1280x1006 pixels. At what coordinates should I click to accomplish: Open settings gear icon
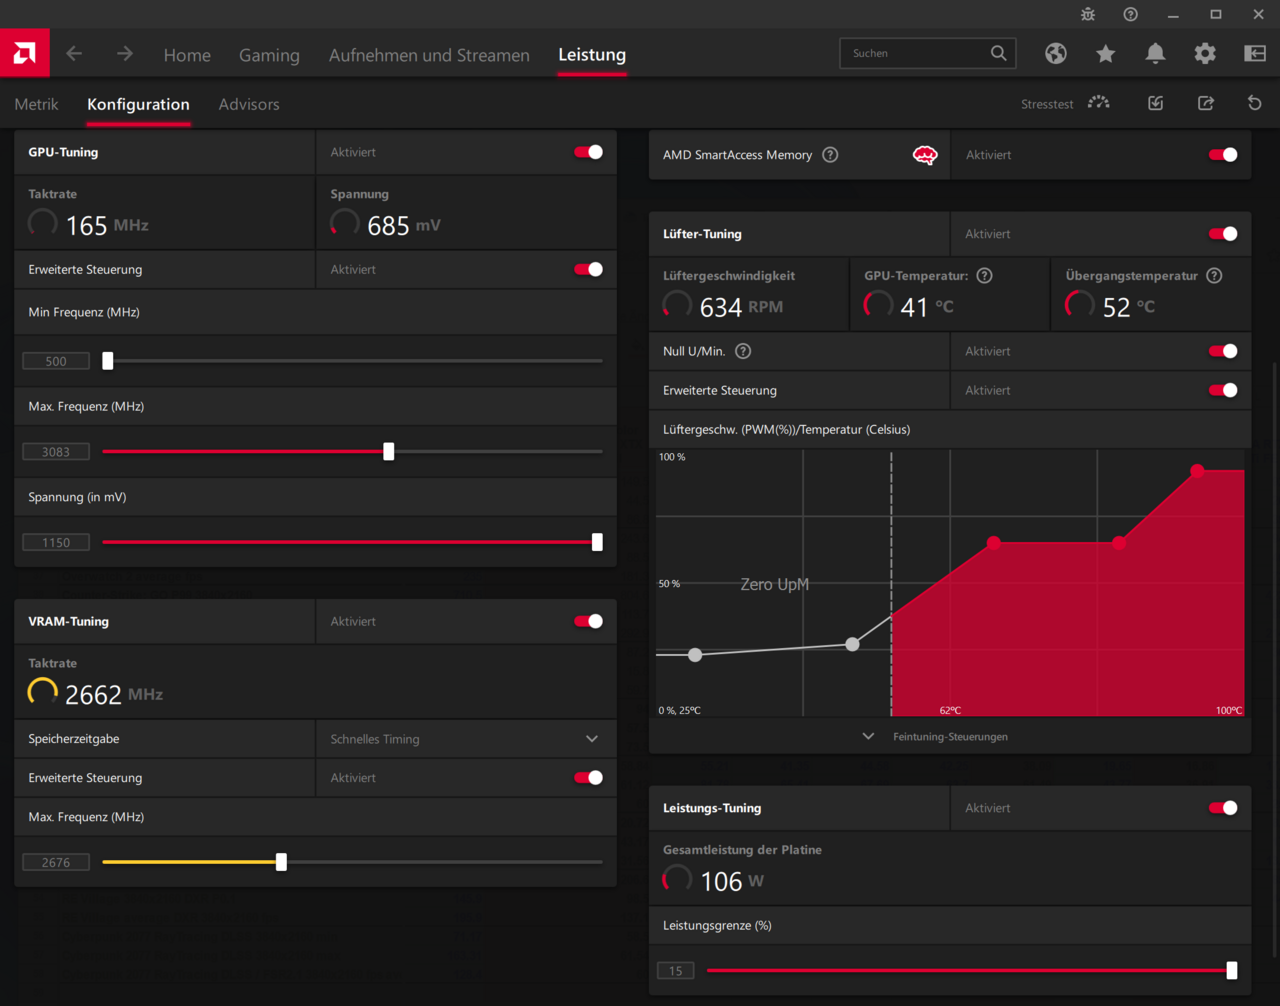tap(1205, 54)
